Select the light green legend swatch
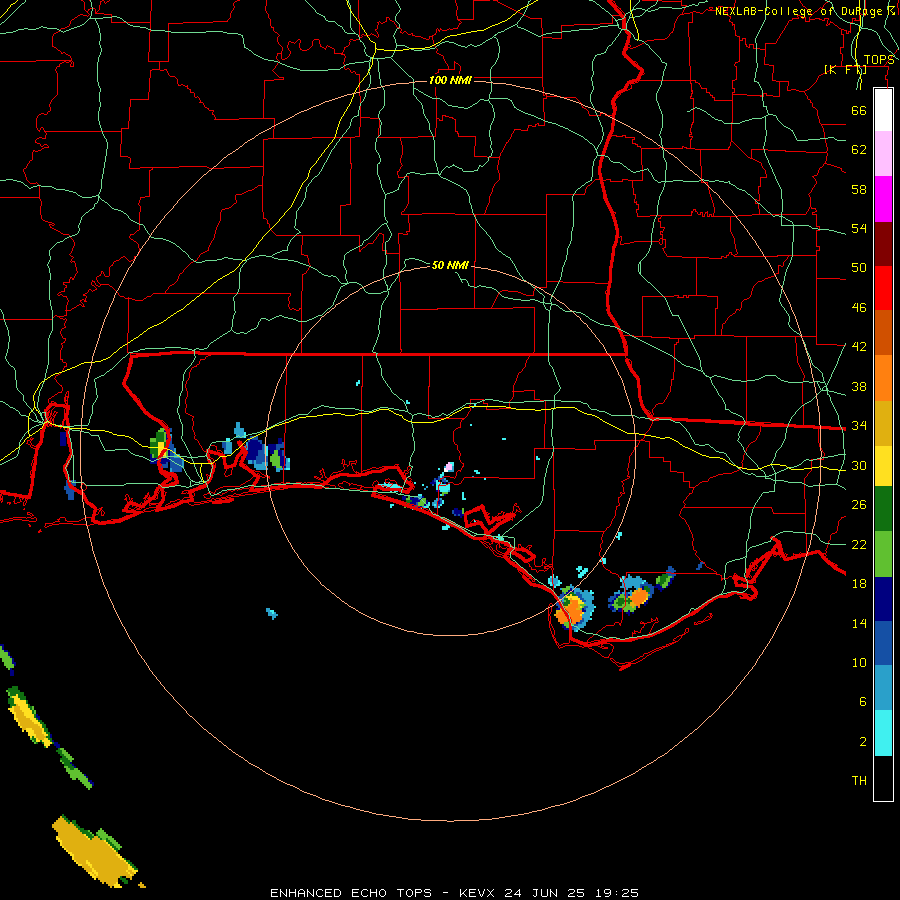Viewport: 900px width, 900px height. (x=883, y=554)
